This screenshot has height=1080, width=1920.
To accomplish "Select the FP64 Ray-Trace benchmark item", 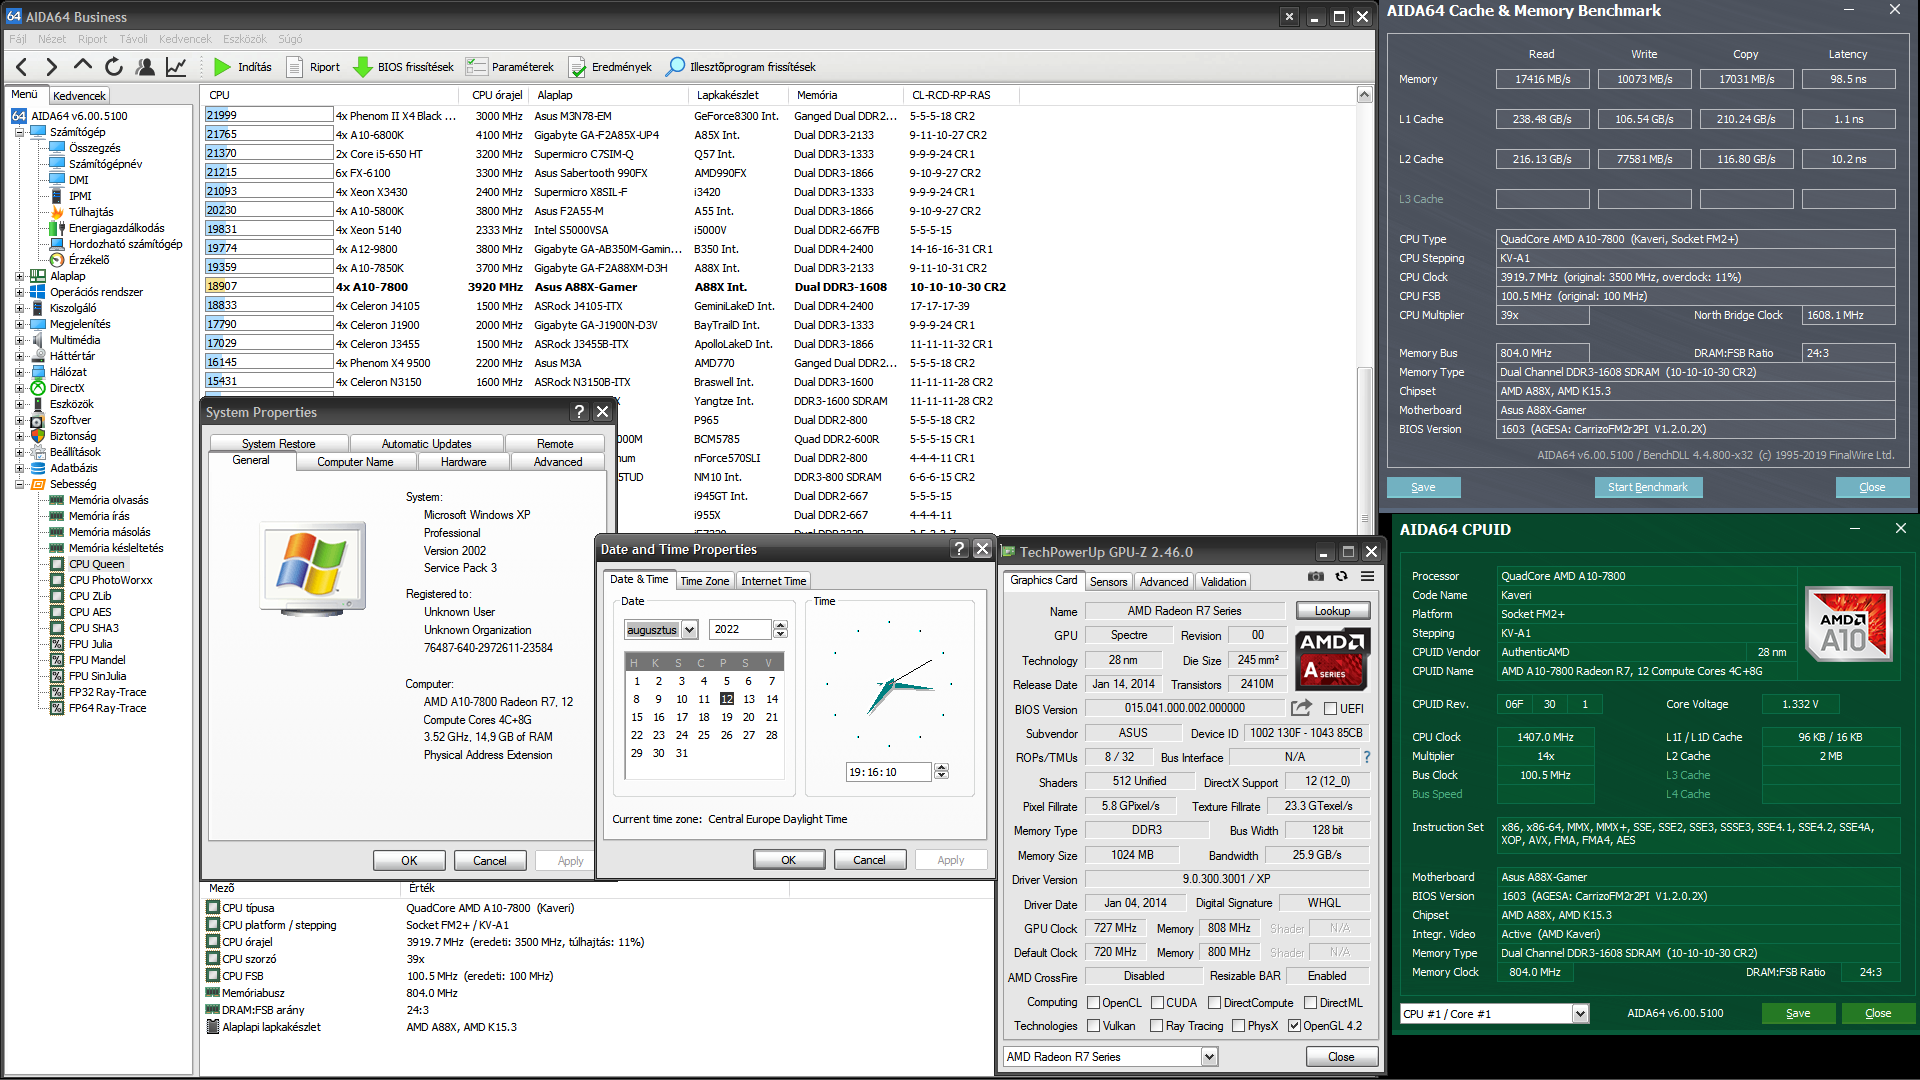I will (x=107, y=708).
